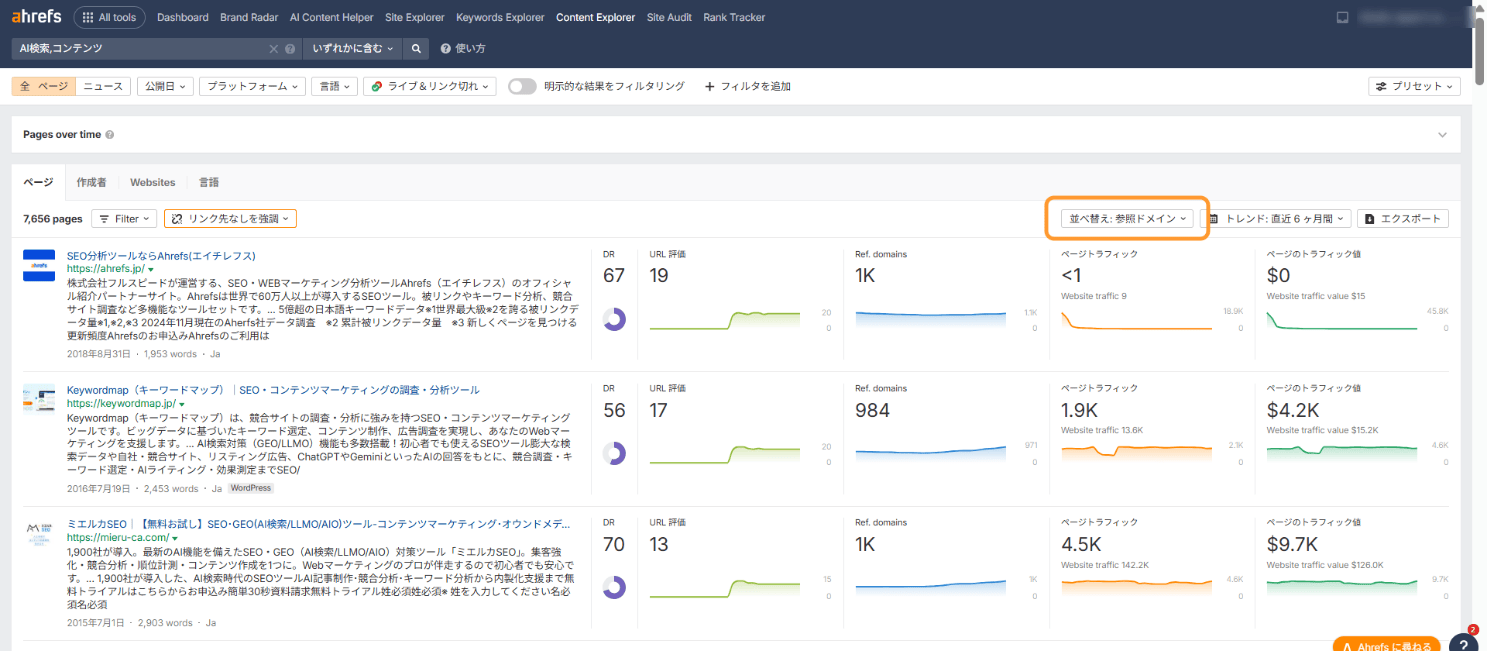Open SEO分析ツールならAhrefs result title
Viewport: 1487px width, 651px height.
(x=161, y=255)
